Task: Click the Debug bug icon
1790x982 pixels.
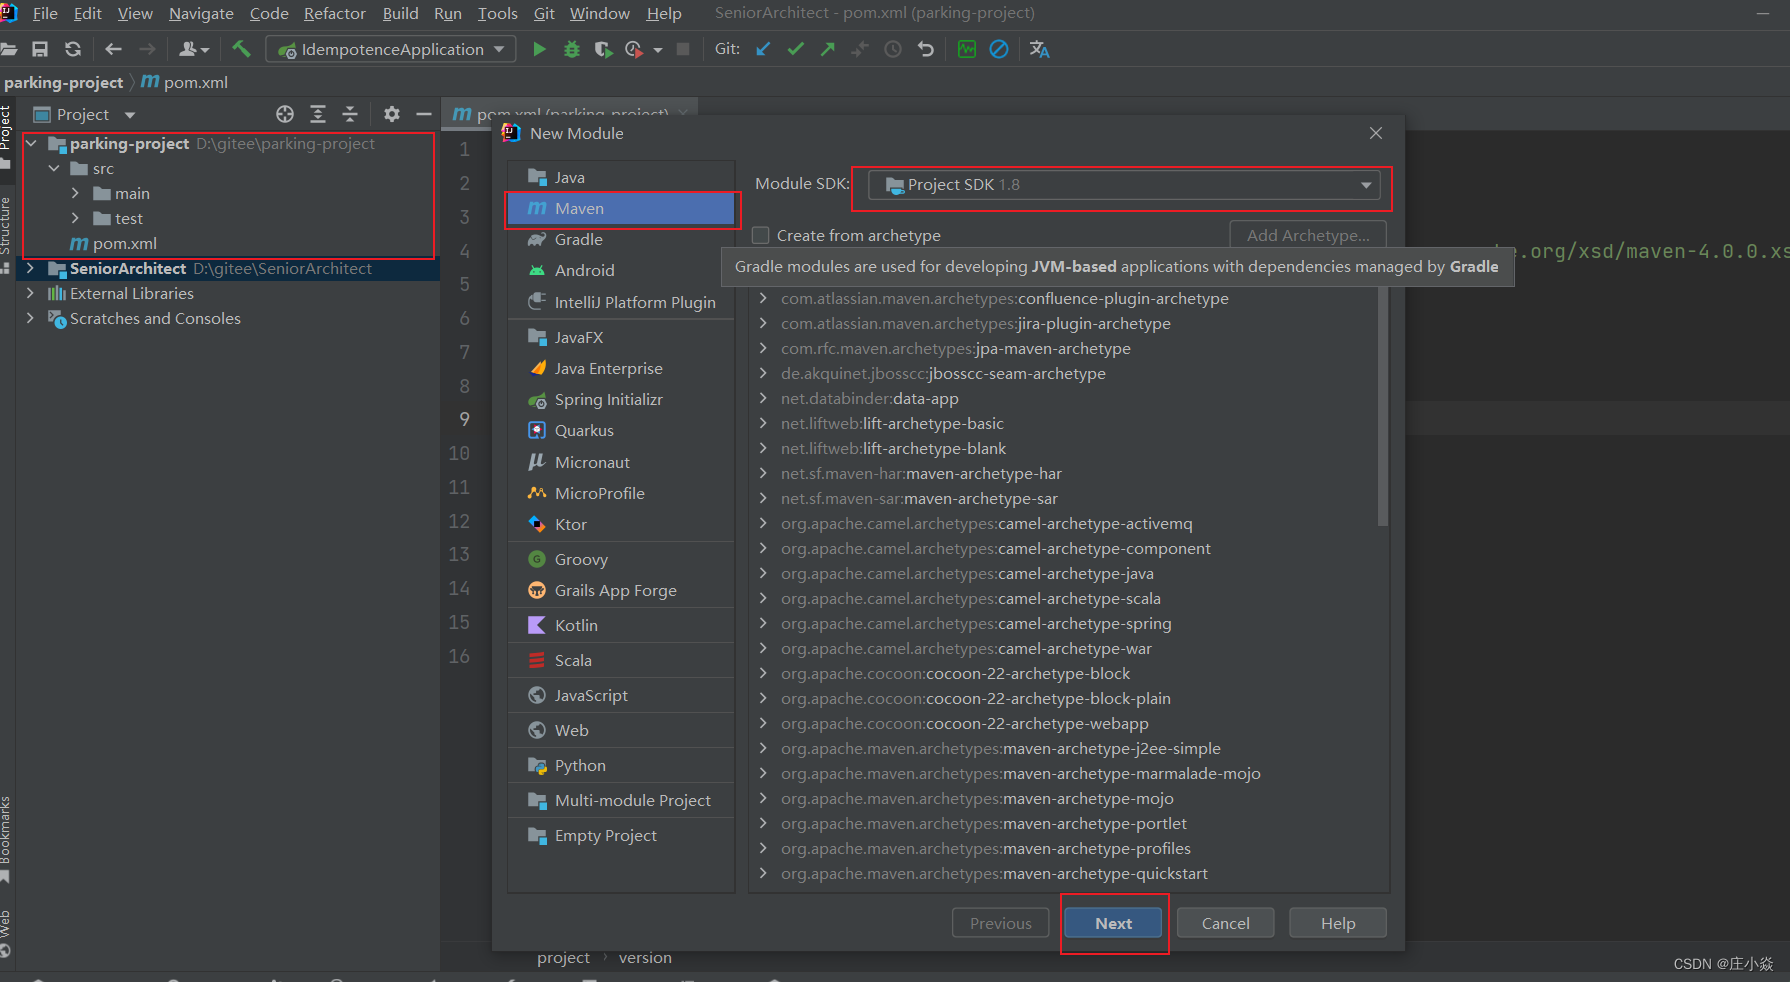Action: 572,49
